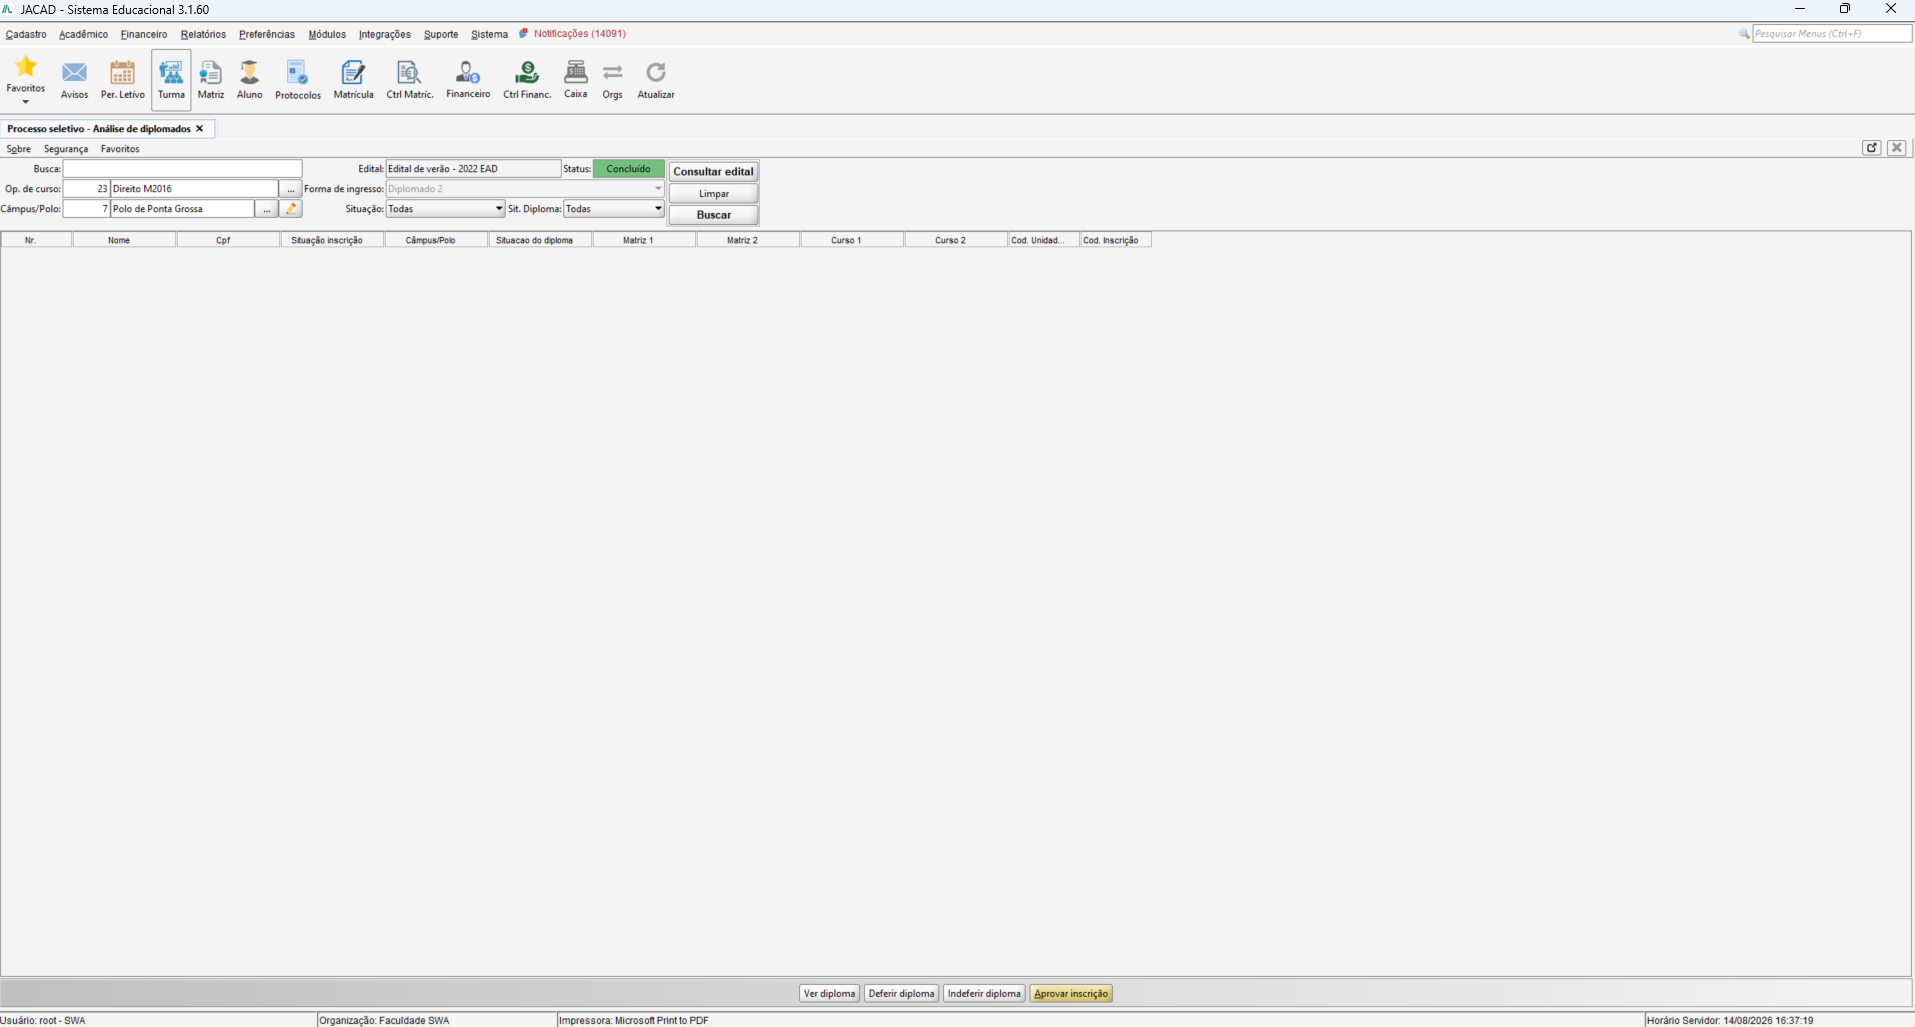Click the Direito M2016 course field

pyautogui.click(x=194, y=189)
